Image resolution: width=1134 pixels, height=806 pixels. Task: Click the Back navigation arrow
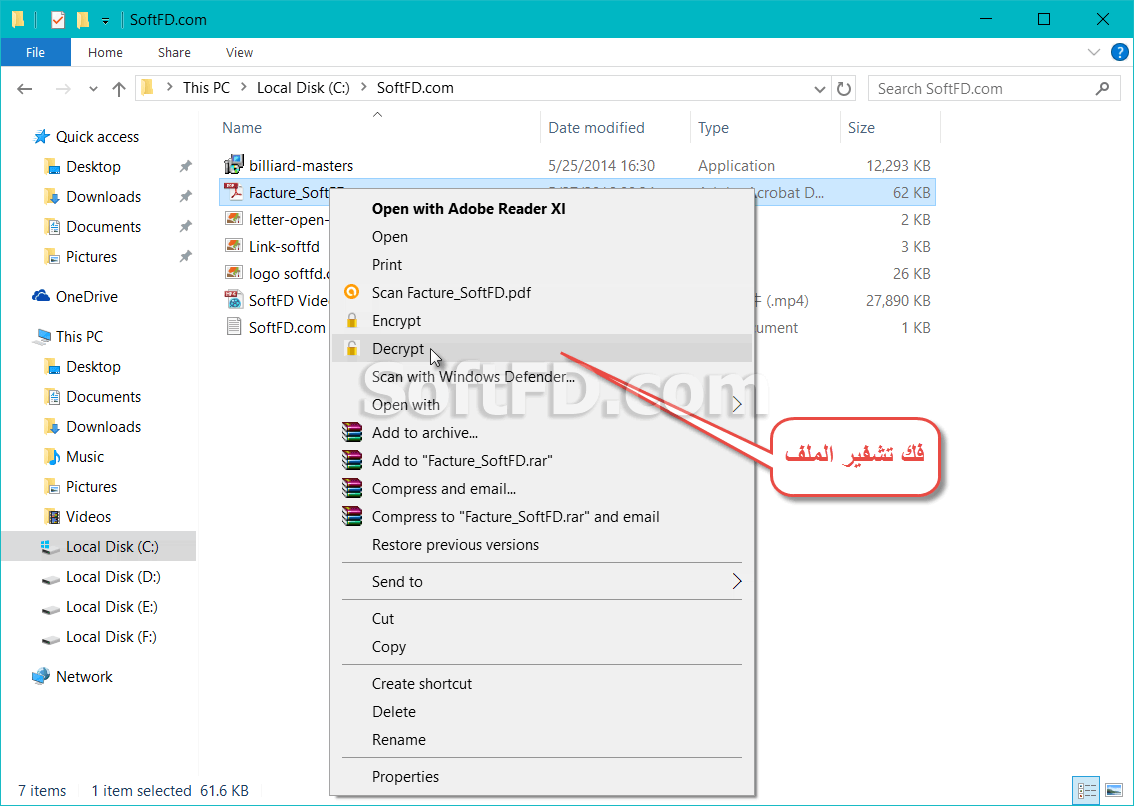pos(25,88)
